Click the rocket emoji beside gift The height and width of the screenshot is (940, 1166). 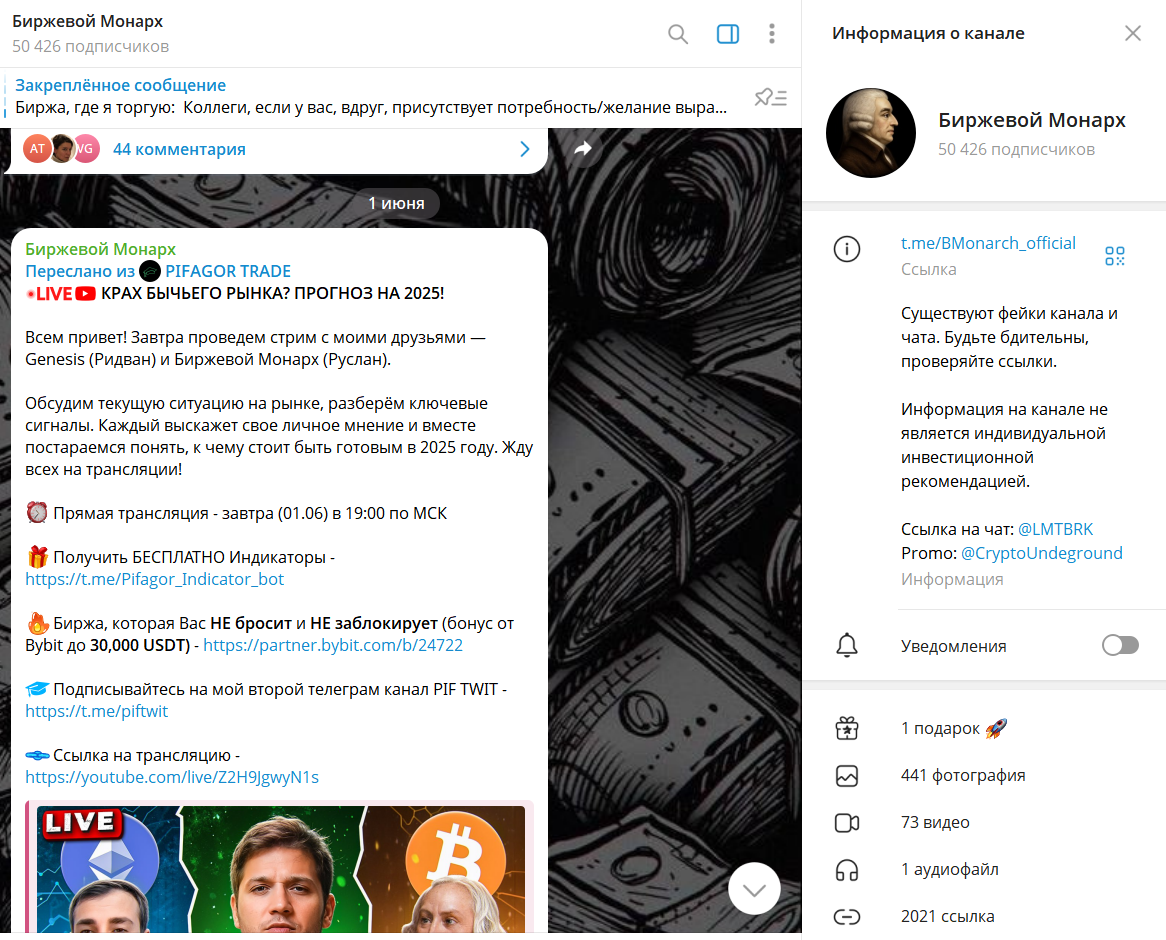(x=996, y=729)
